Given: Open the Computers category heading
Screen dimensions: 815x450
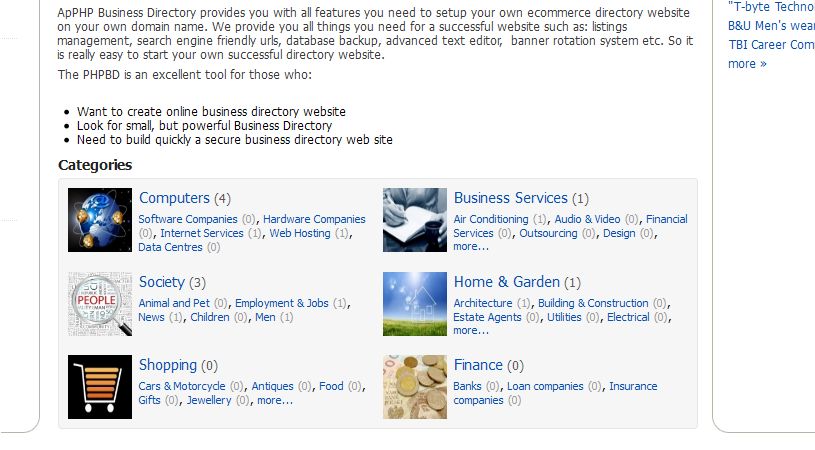Looking at the screenshot, I should click(174, 198).
